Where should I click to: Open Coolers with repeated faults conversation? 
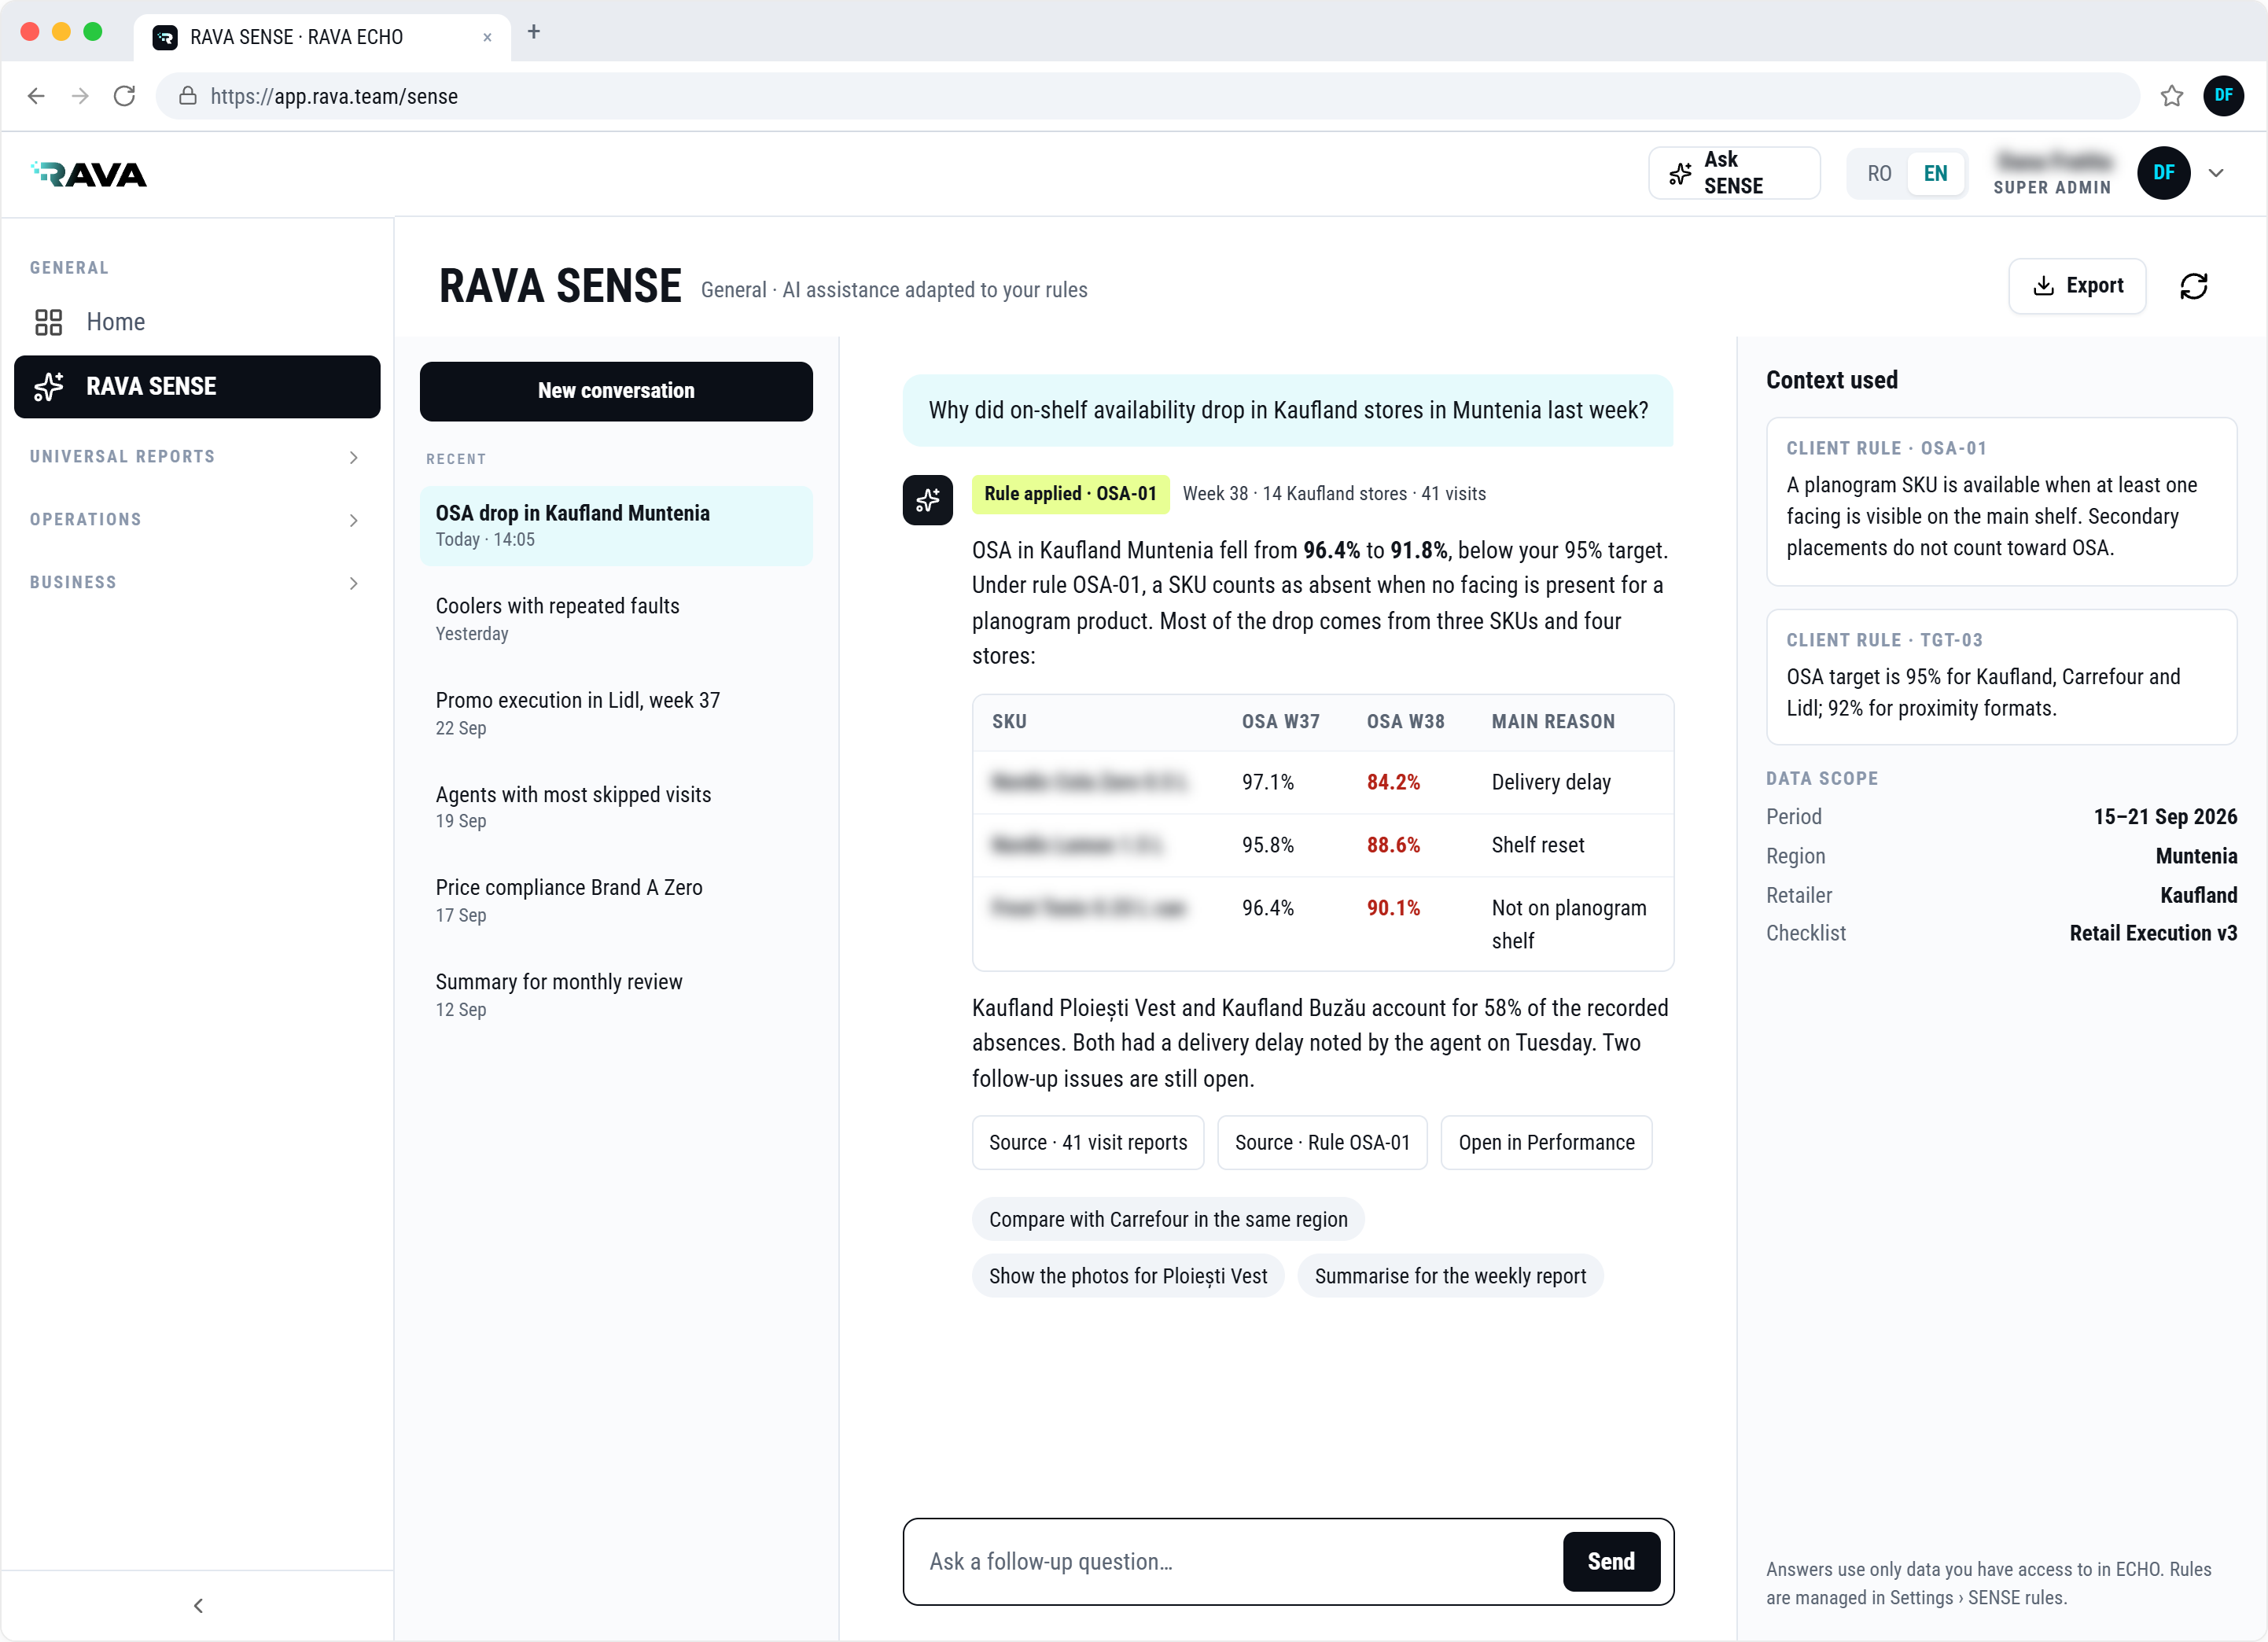pos(616,619)
